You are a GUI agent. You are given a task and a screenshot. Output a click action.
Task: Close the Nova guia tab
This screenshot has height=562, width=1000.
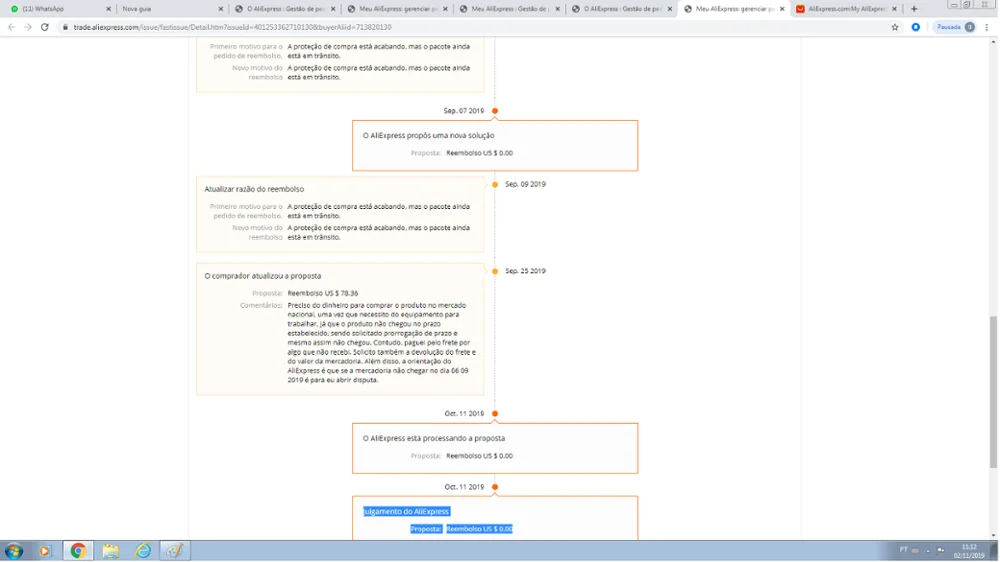[221, 9]
